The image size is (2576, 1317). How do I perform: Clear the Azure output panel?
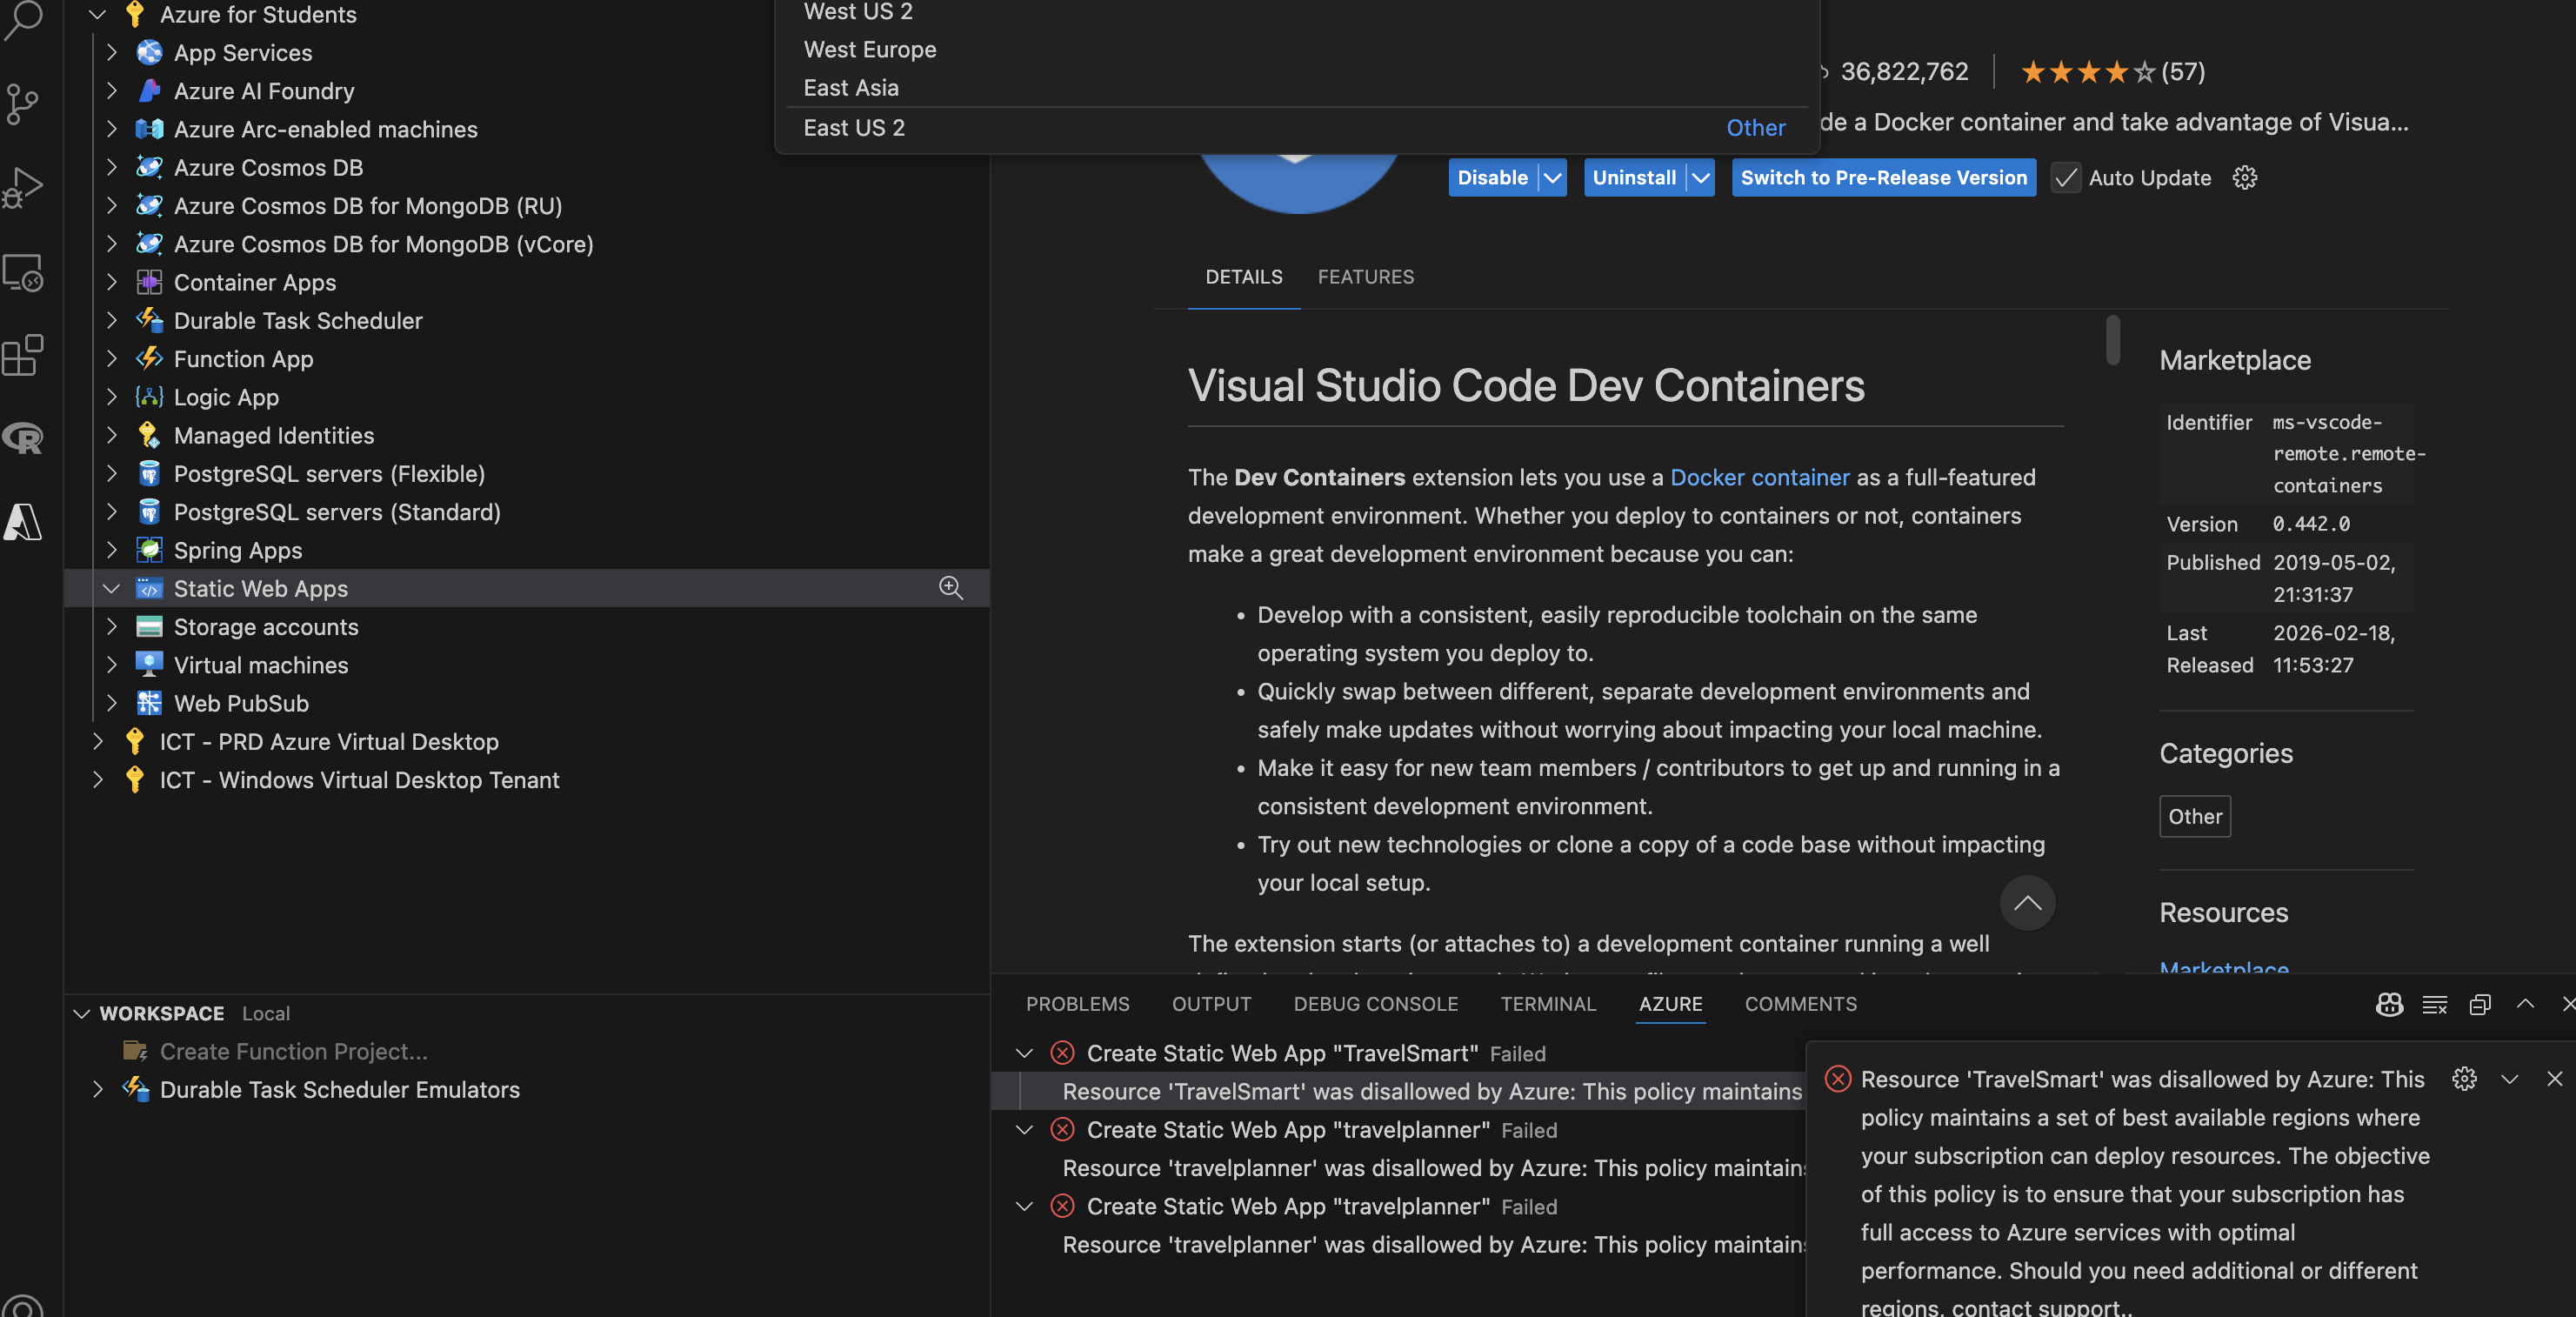(2434, 1005)
